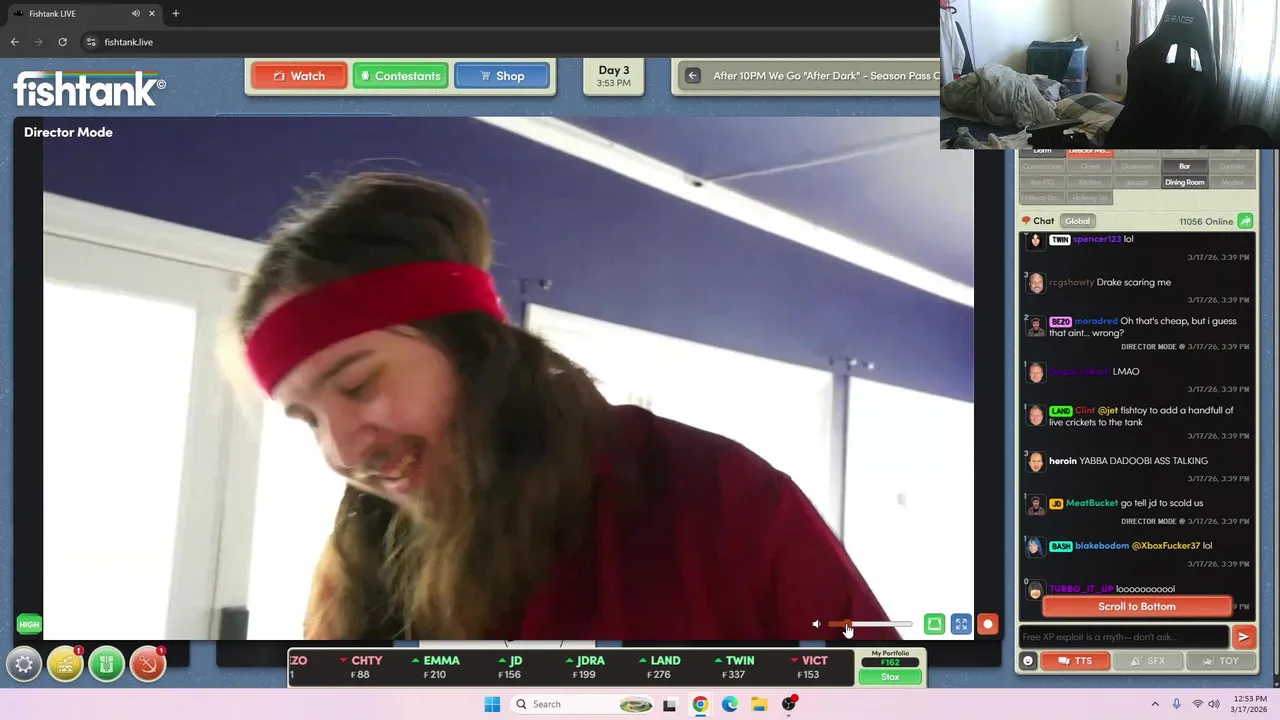Open the Contestants page
Screen dimensions: 1280x720
pos(400,76)
